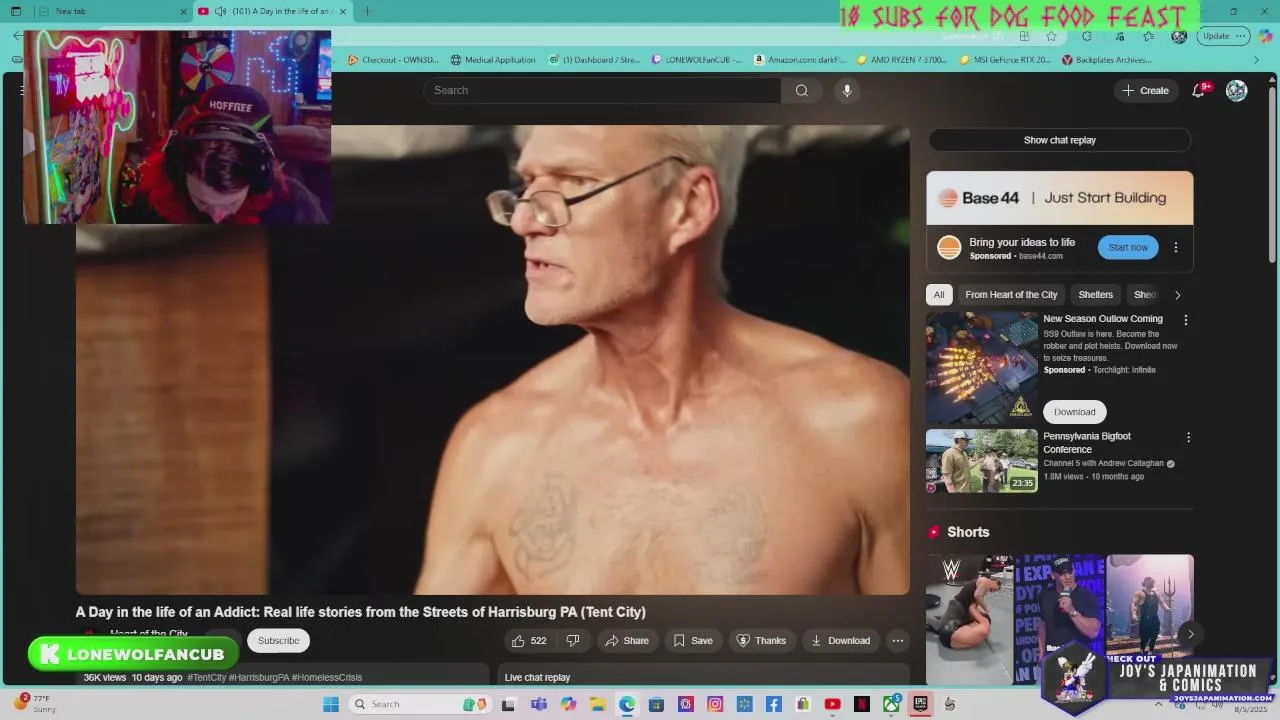Viewport: 1280px width, 720px height.
Task: Show more bookmarks chevron
Action: (1257, 60)
